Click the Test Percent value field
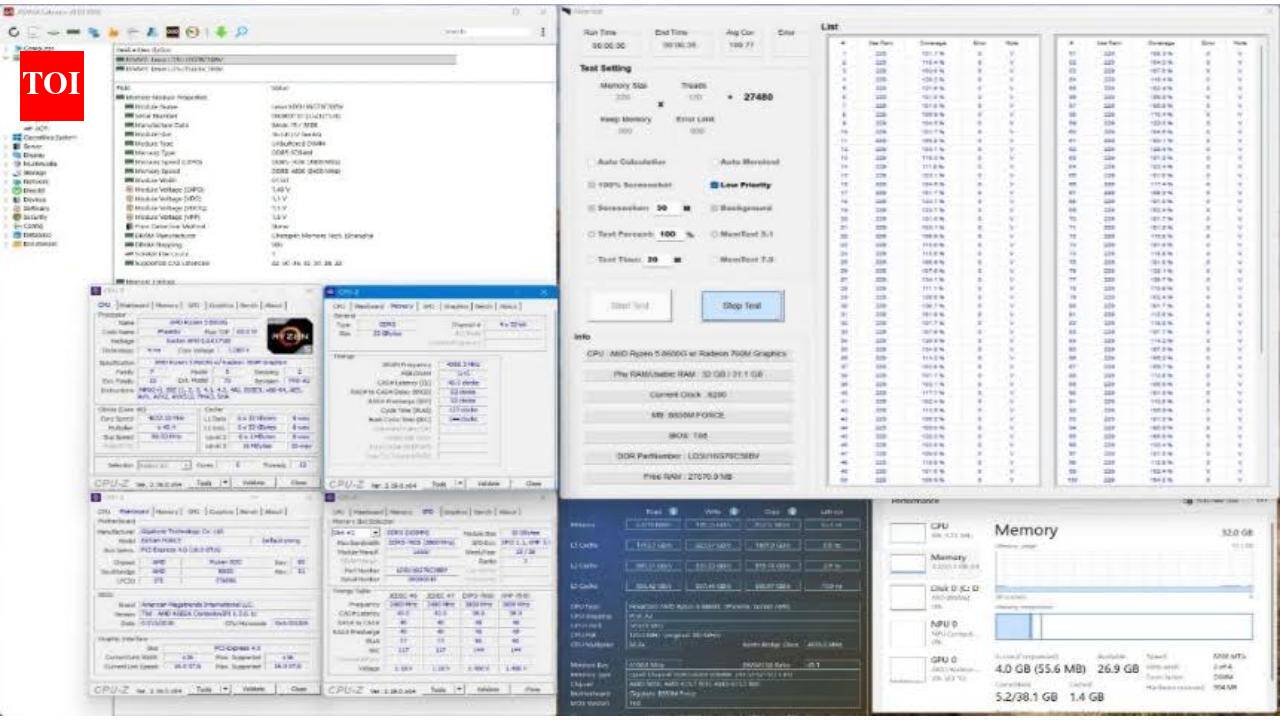Image resolution: width=1280 pixels, height=720 pixels. click(x=668, y=234)
